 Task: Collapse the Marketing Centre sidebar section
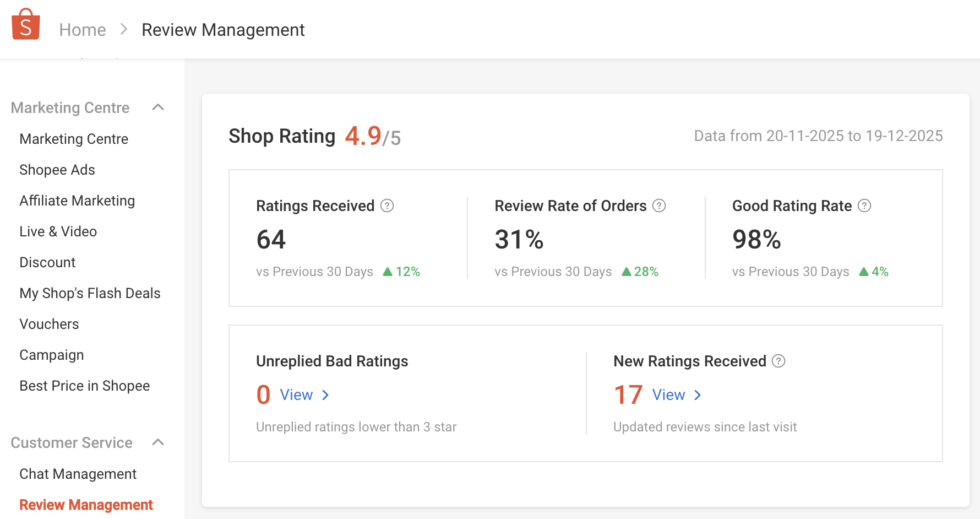(x=158, y=108)
